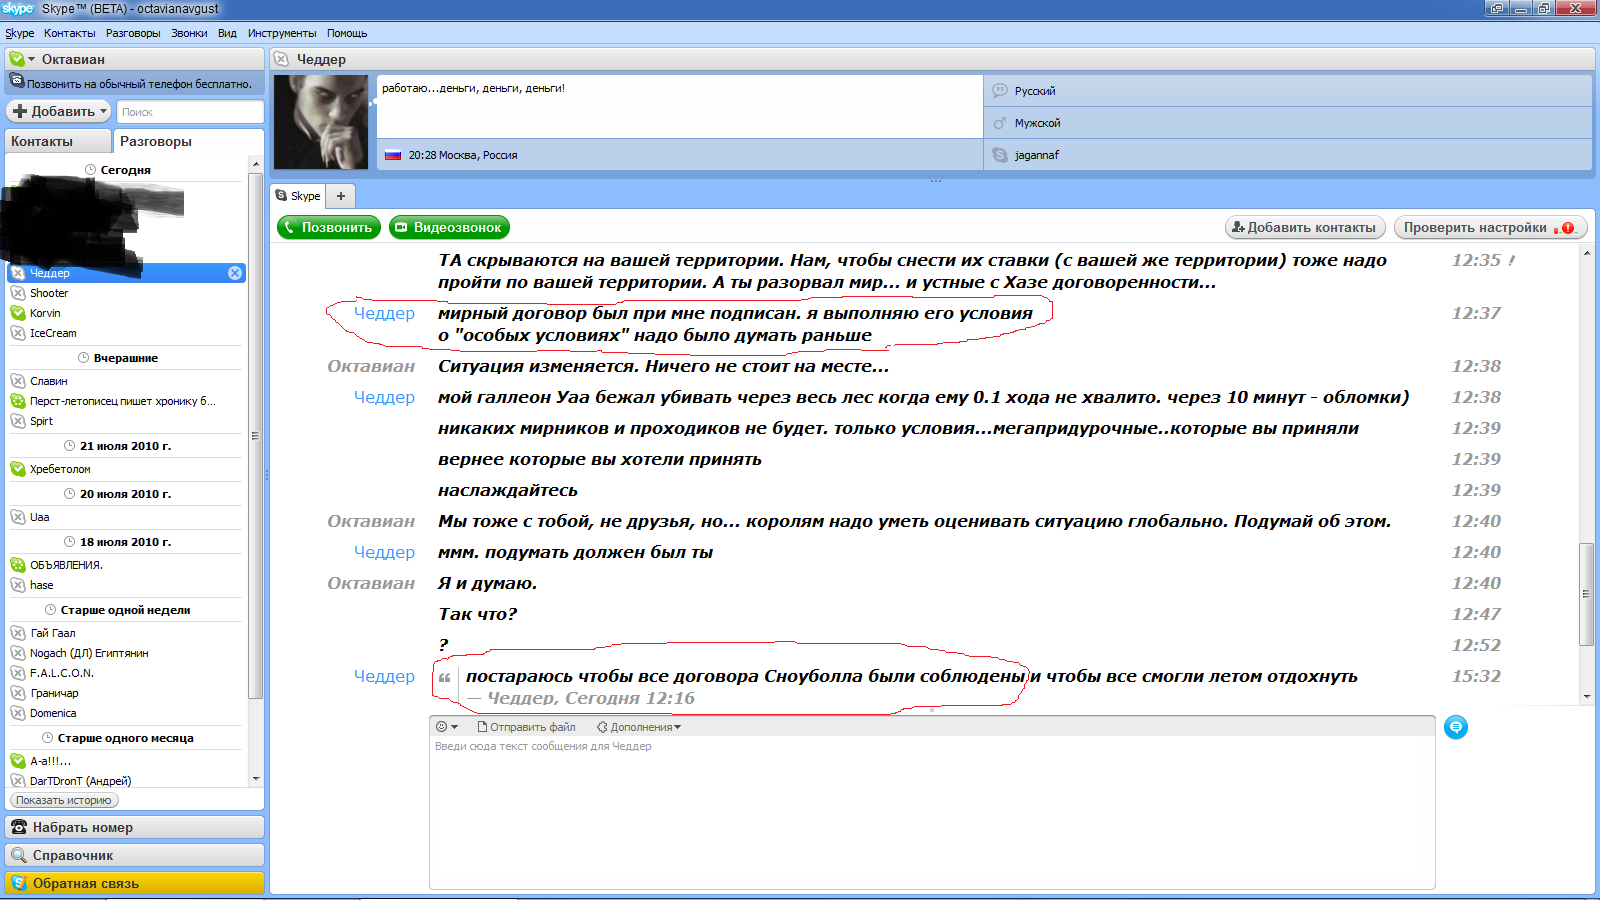Open the online status dropdown next to Октавиан

22,59
